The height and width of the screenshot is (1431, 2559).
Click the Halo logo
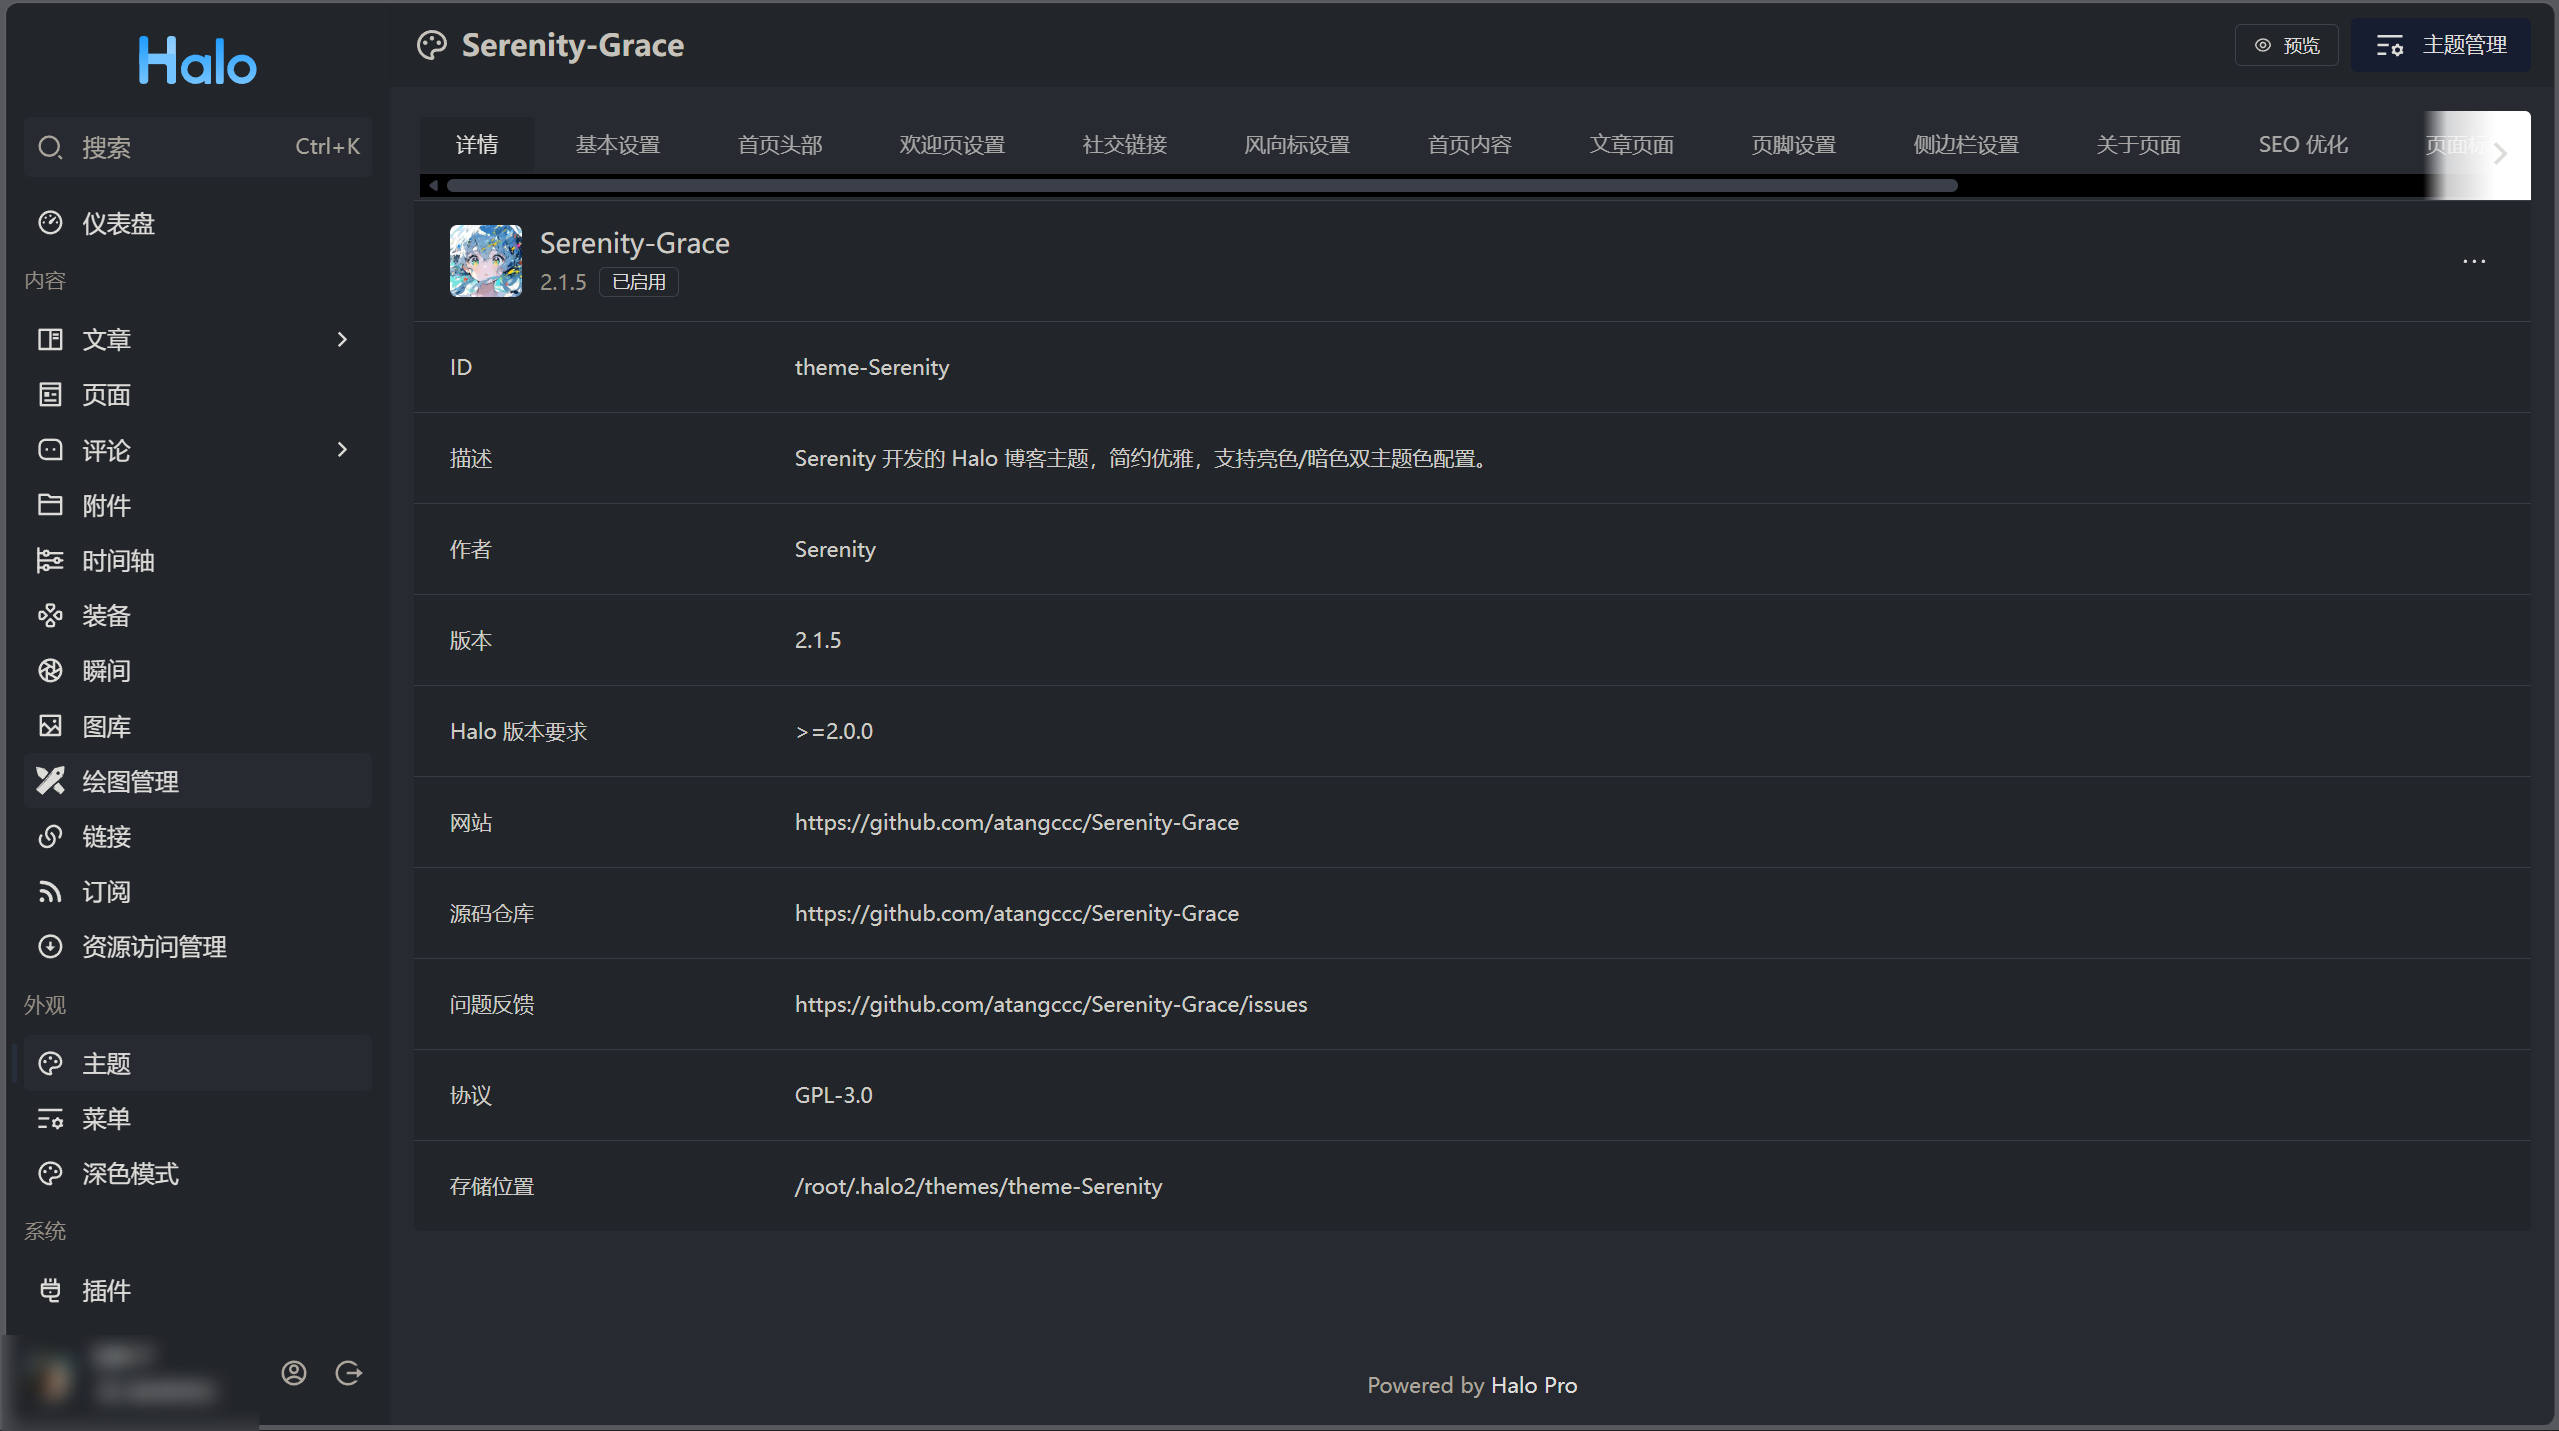tap(197, 60)
